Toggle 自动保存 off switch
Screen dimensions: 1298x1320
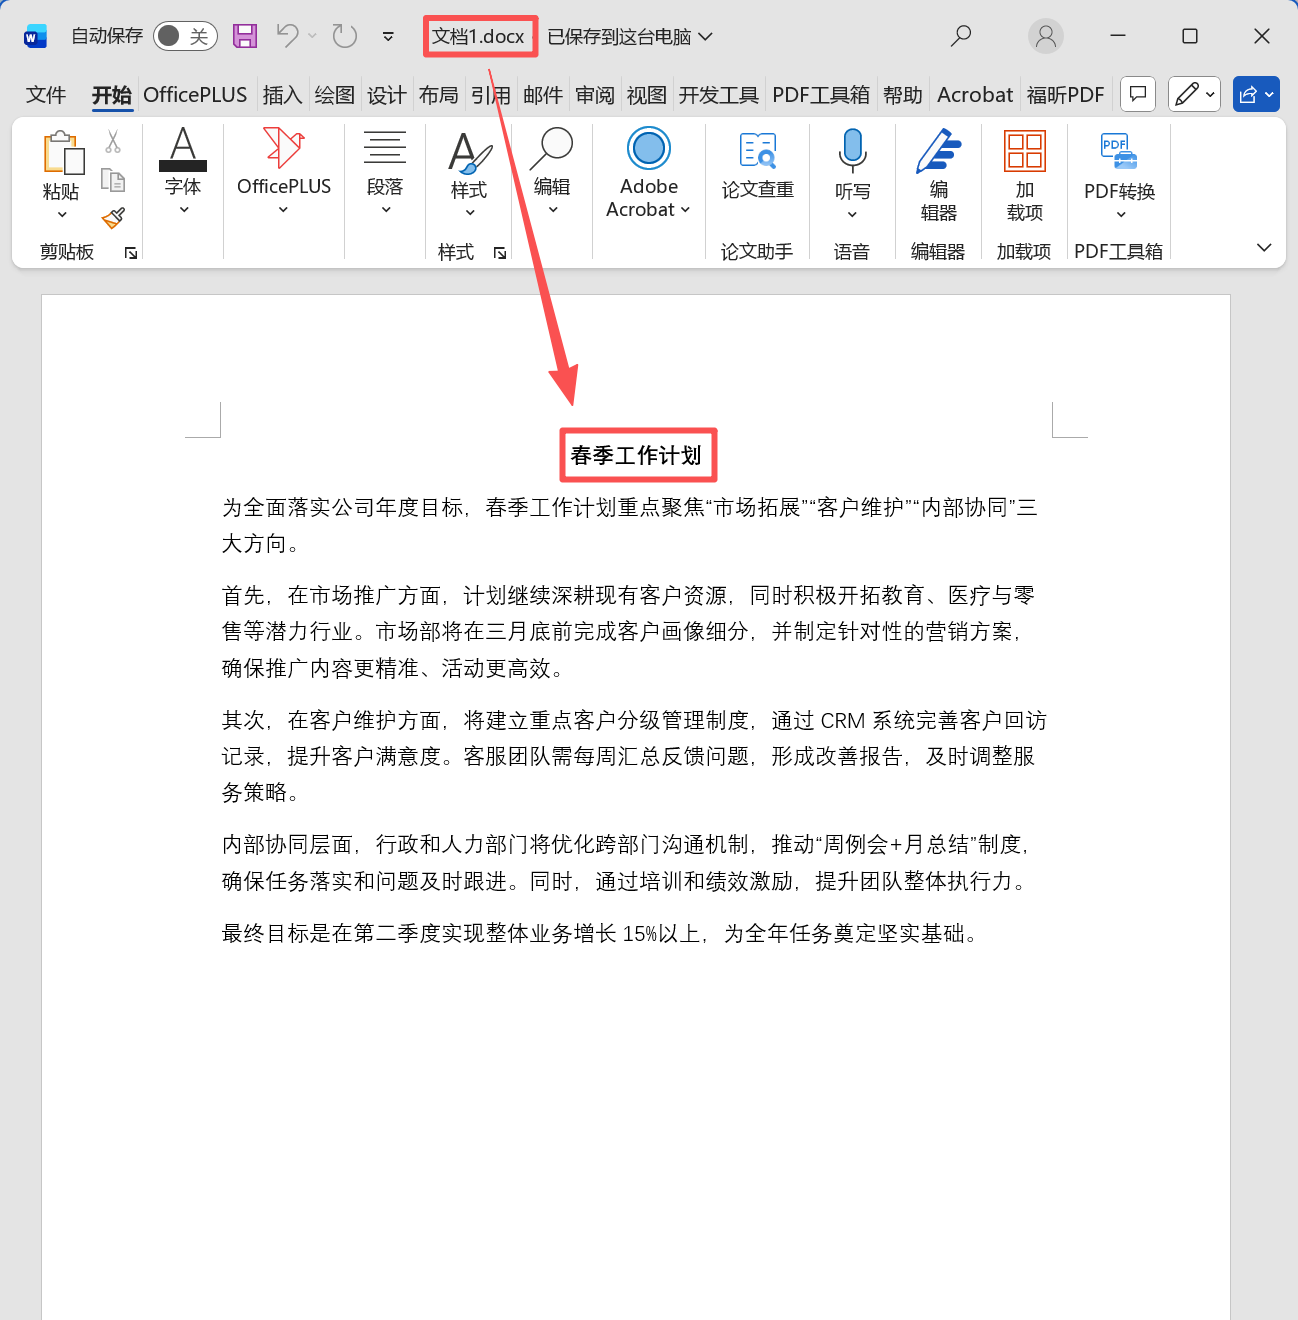pos(185,35)
